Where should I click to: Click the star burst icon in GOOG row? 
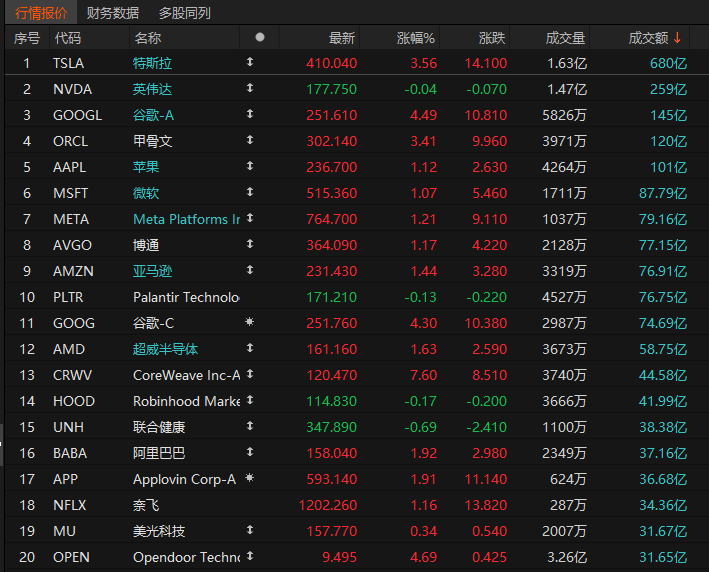pyautogui.click(x=249, y=321)
